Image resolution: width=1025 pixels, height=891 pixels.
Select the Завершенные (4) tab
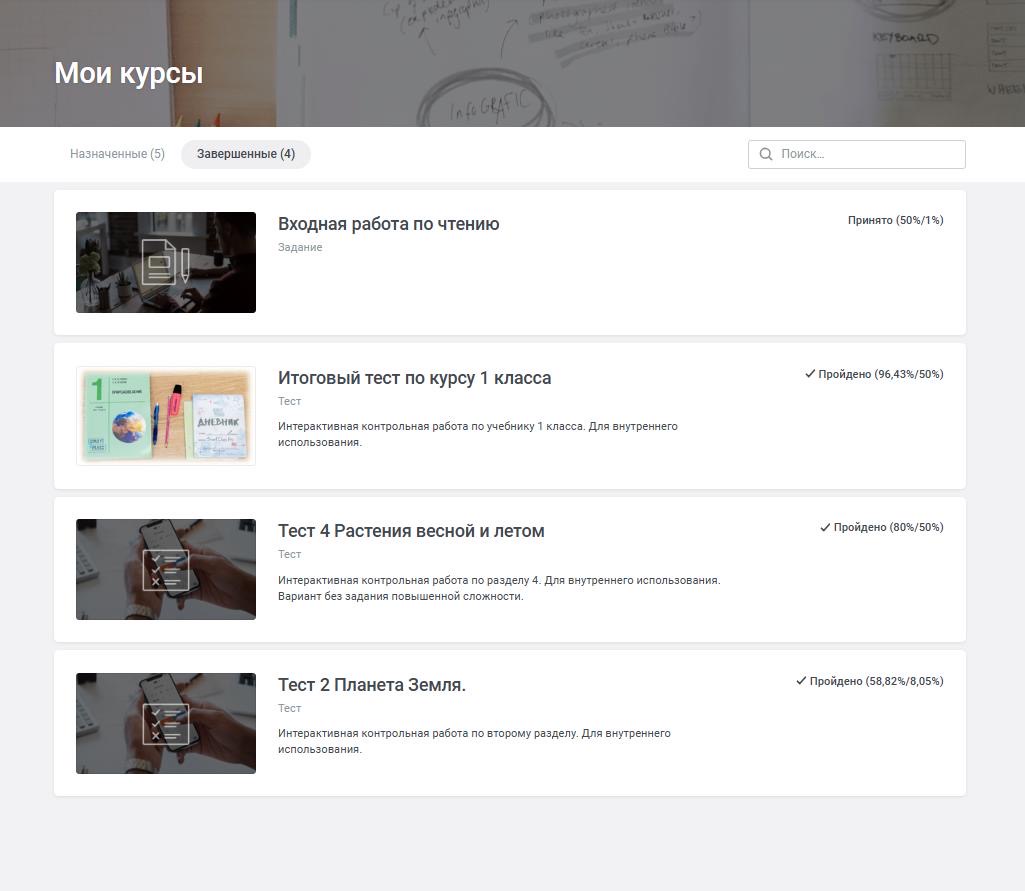246,154
